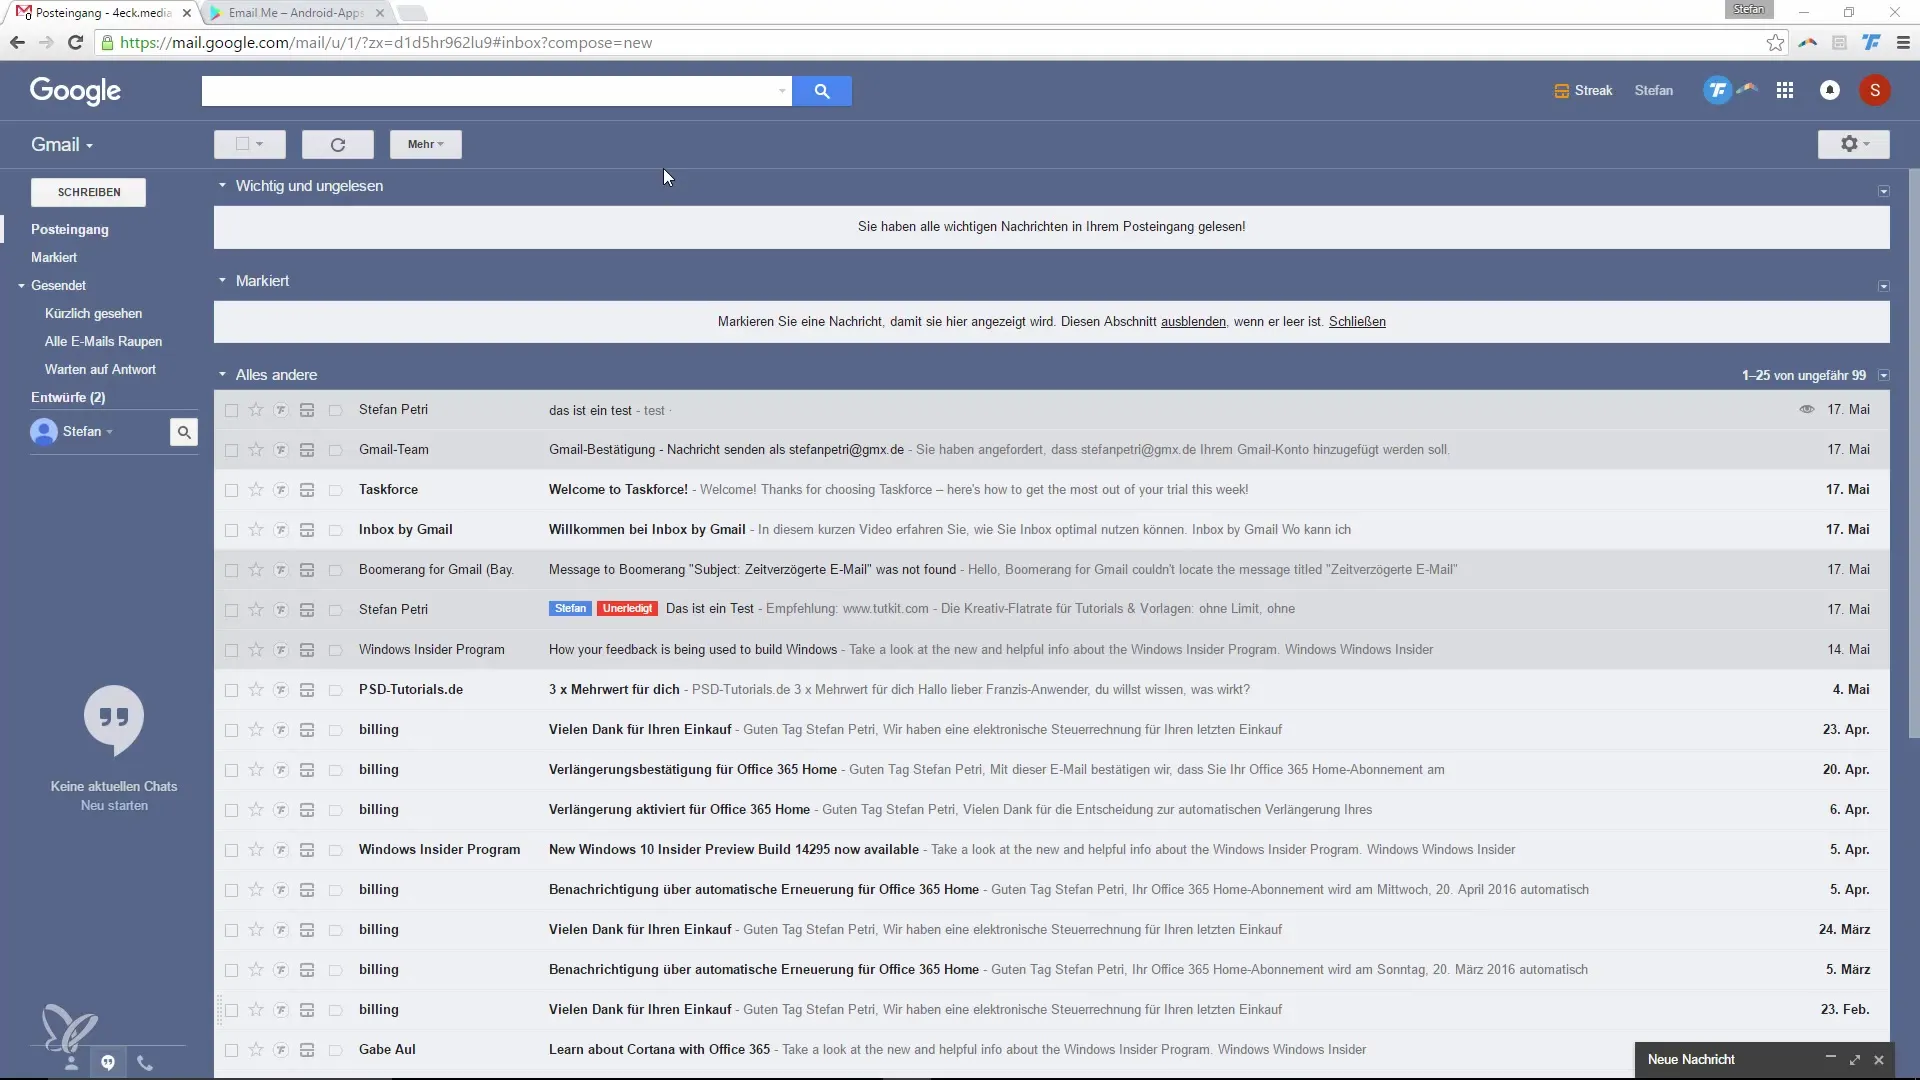Image resolution: width=1920 pixels, height=1080 pixels.
Task: Click the search contacts icon beside Stefan
Action: pyautogui.click(x=184, y=432)
